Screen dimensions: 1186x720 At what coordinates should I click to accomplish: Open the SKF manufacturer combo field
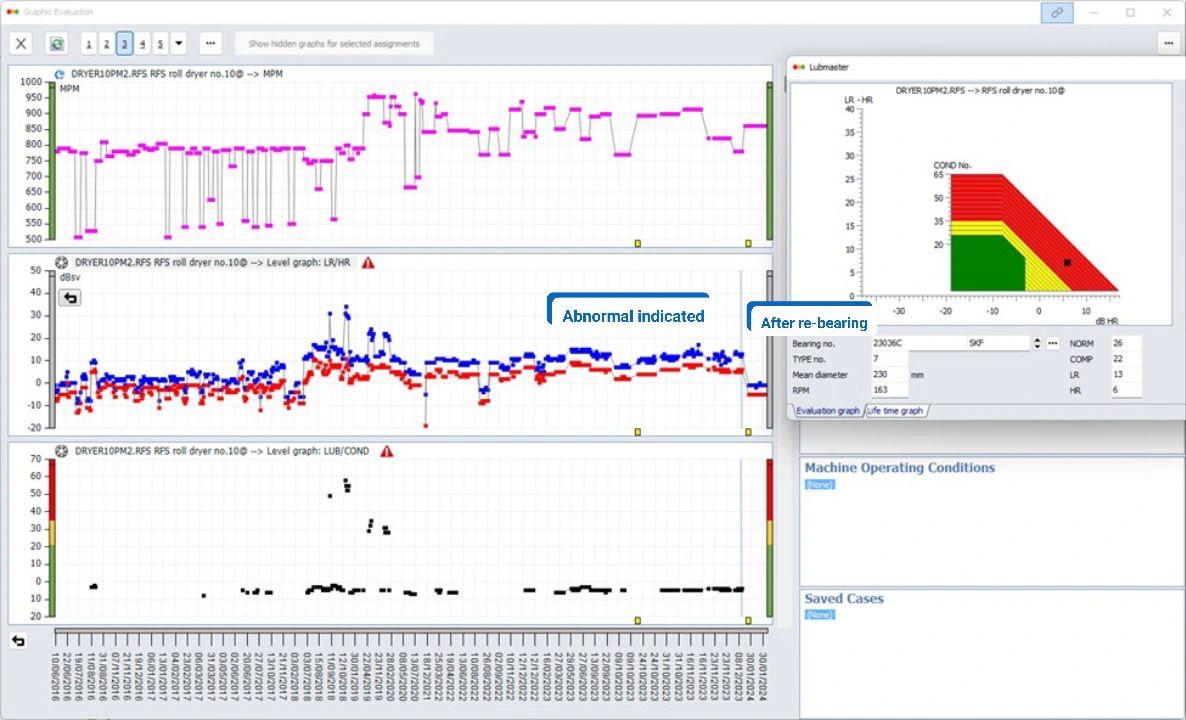[x=999, y=343]
